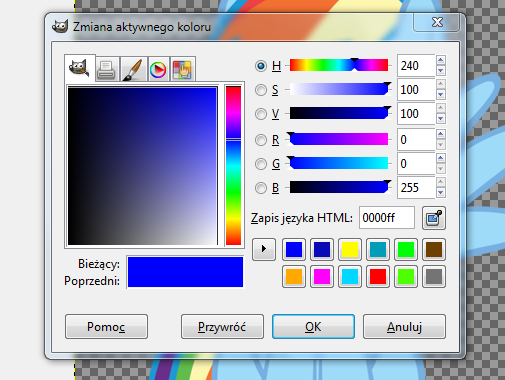Decrease the S value with down arrow

pyautogui.click(x=441, y=95)
